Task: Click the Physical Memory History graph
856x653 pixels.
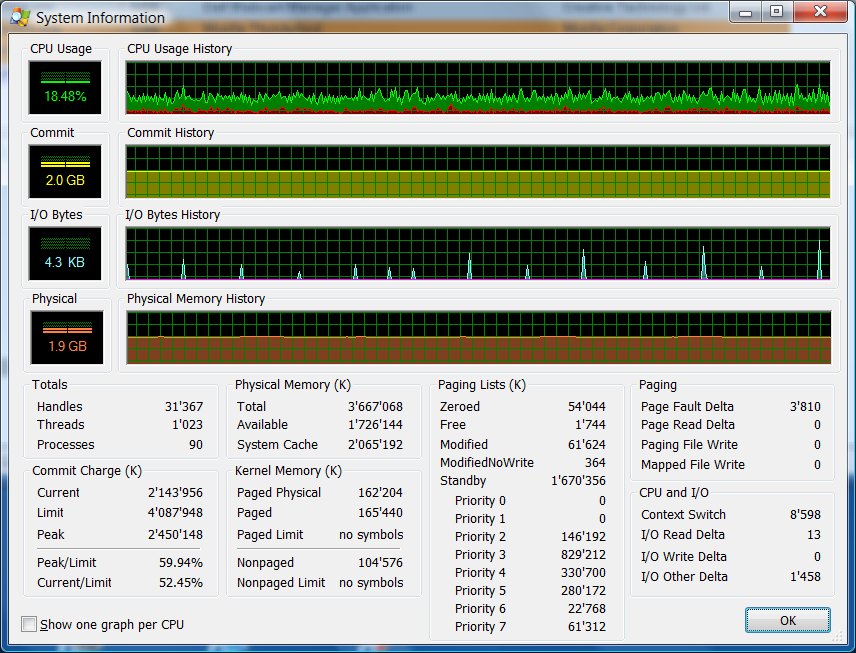Action: point(479,337)
